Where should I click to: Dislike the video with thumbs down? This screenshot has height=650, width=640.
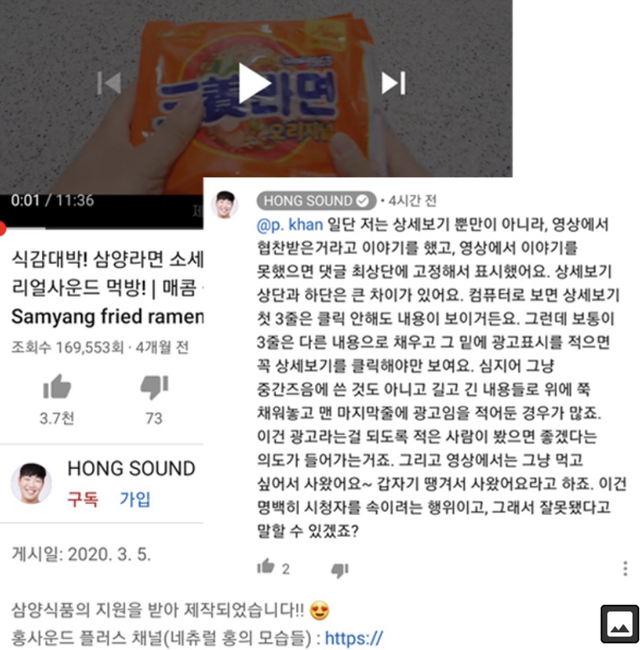[x=154, y=387]
